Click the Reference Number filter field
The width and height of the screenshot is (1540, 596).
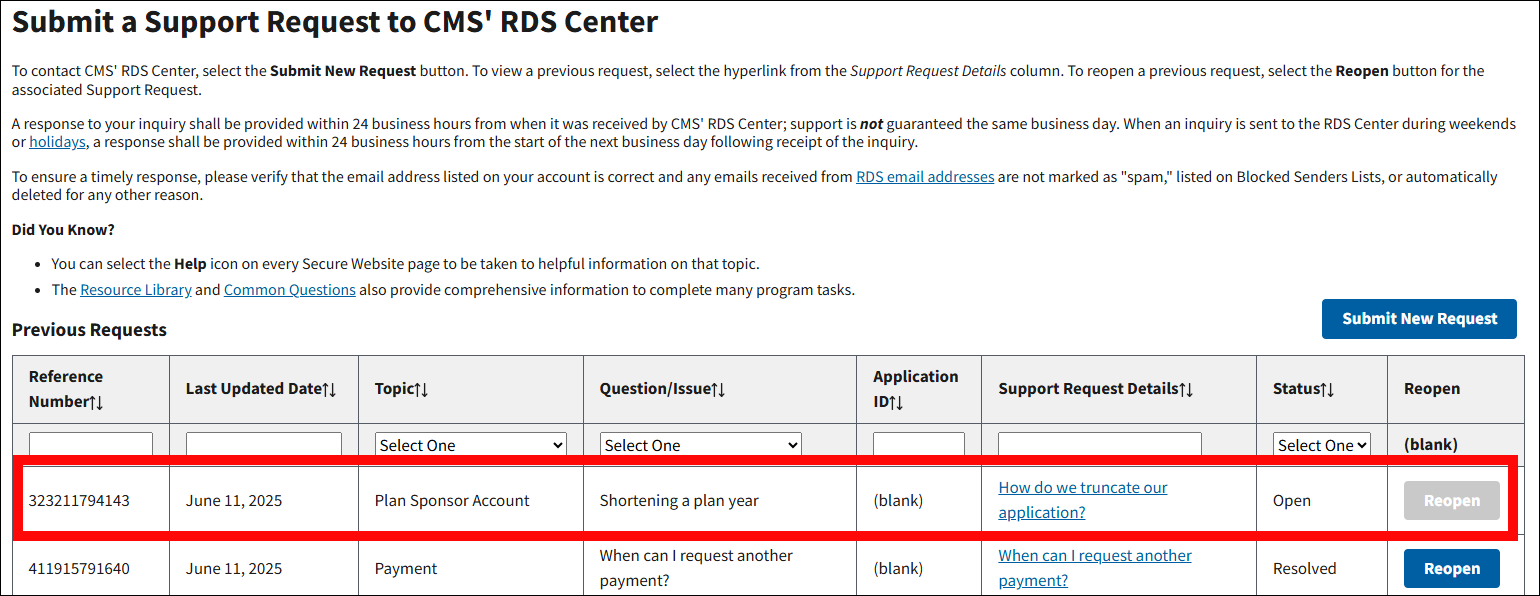[91, 444]
